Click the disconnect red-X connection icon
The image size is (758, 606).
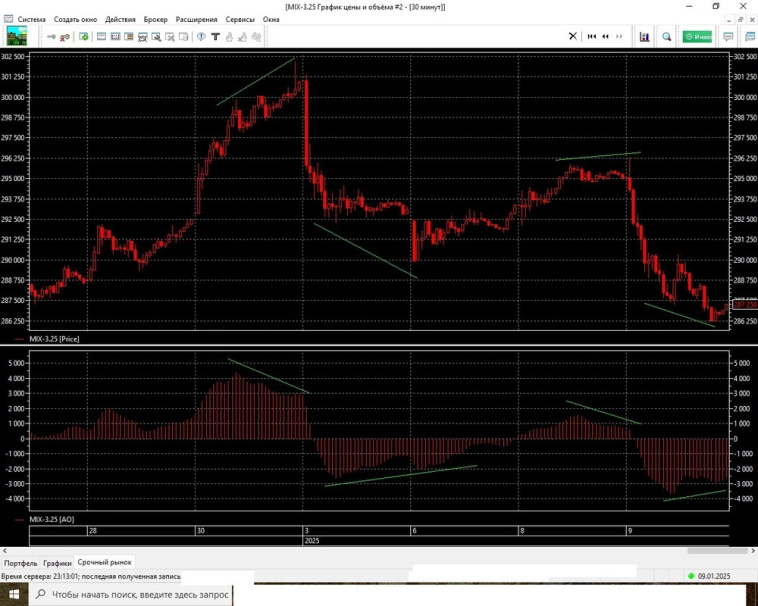coord(65,37)
